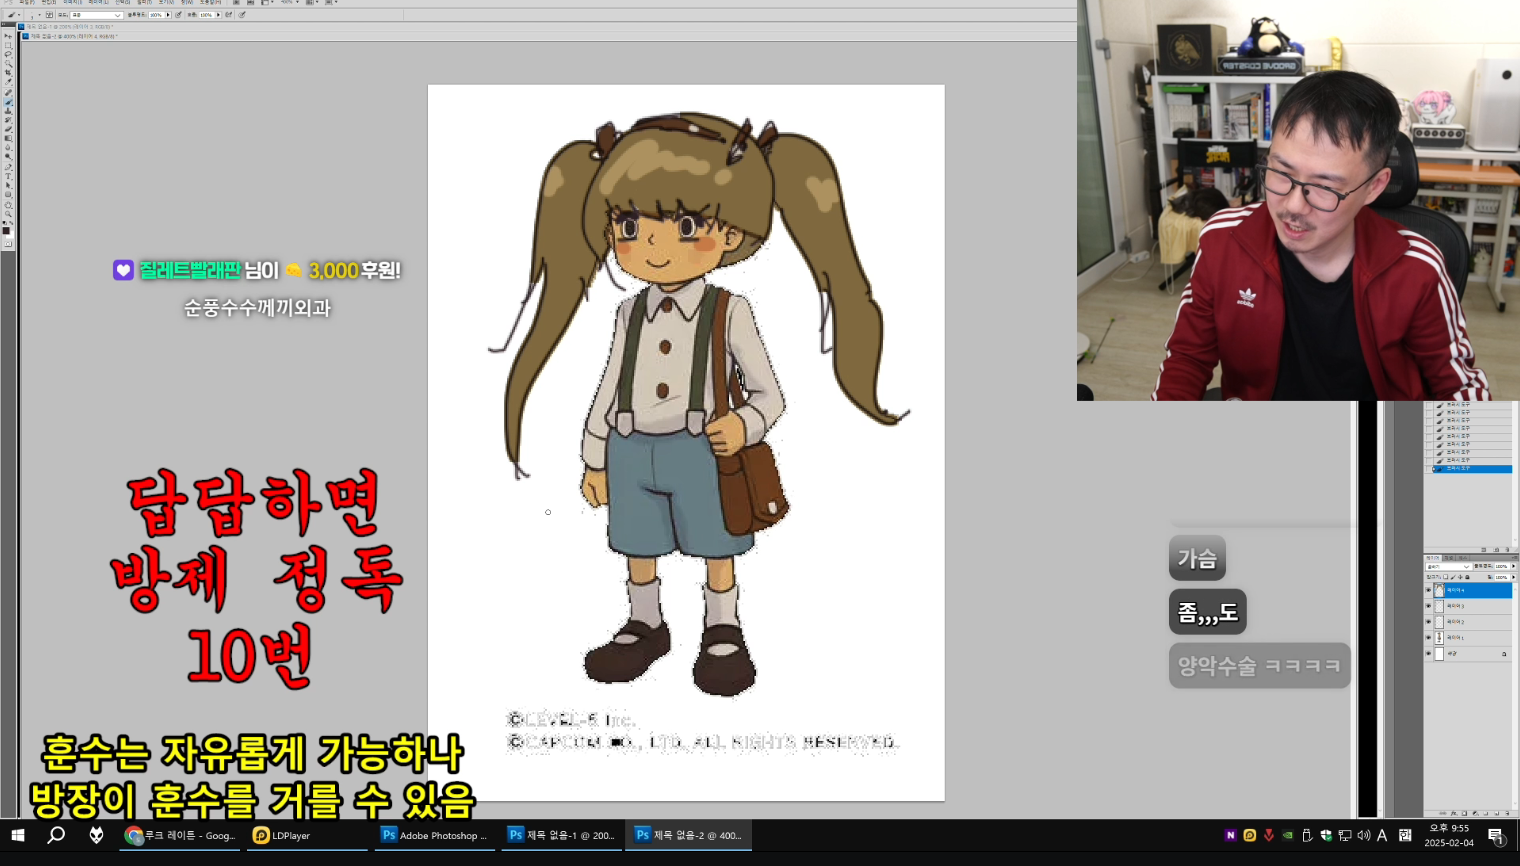Enable airbrush mode in options bar

pos(228,15)
